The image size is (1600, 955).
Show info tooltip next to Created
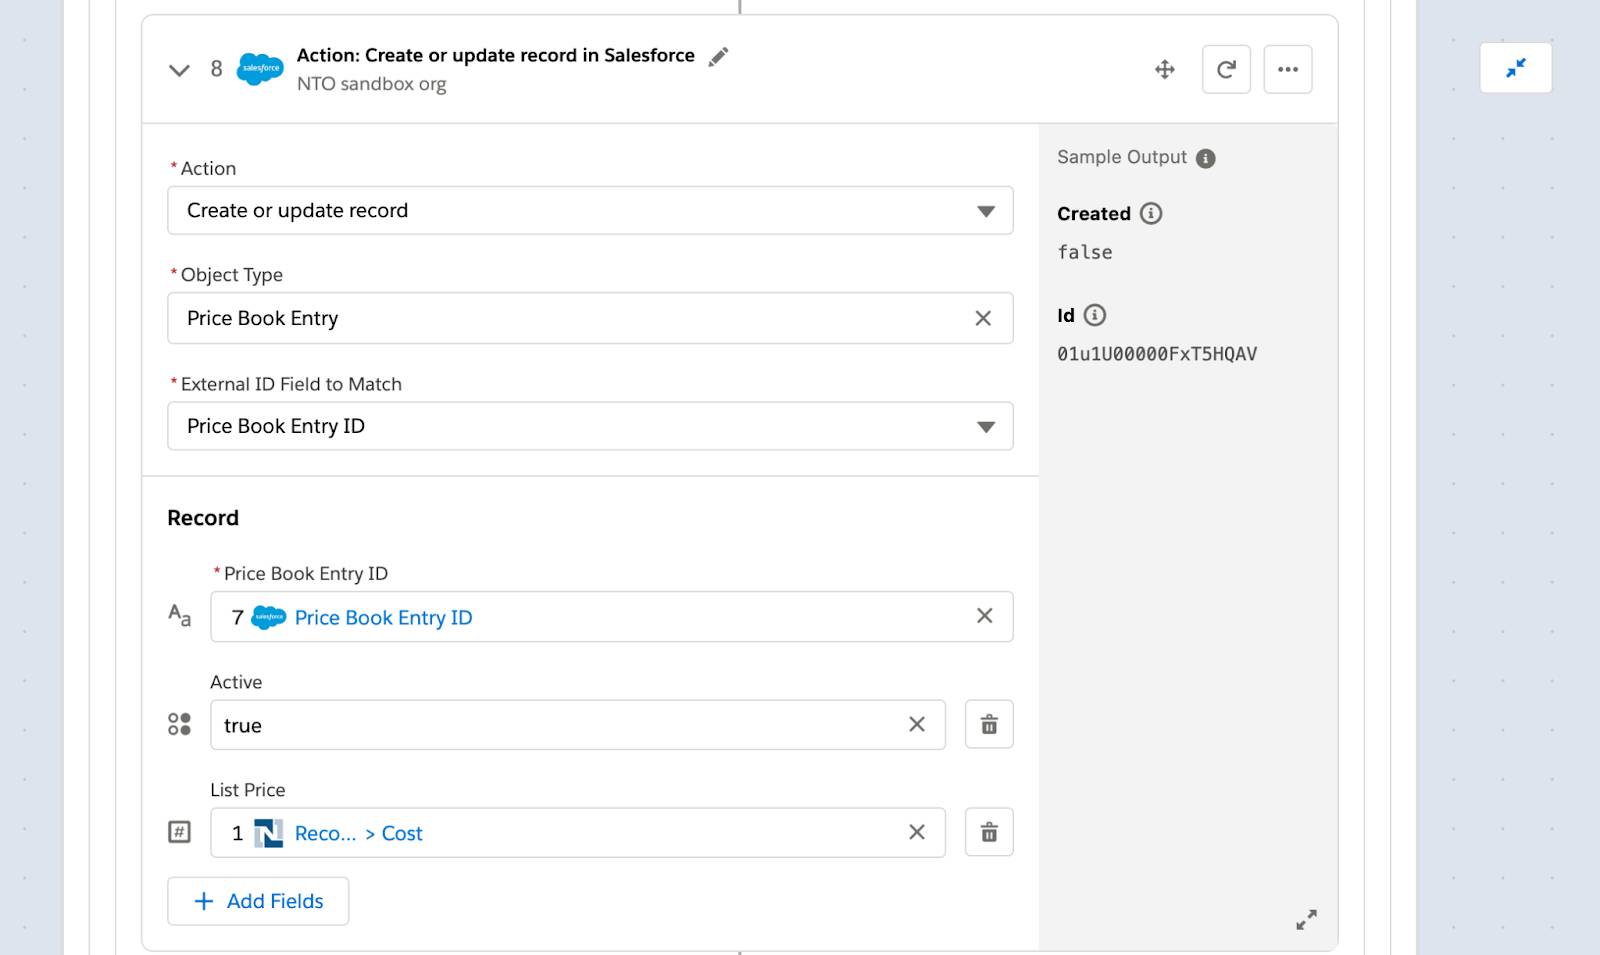click(x=1151, y=213)
